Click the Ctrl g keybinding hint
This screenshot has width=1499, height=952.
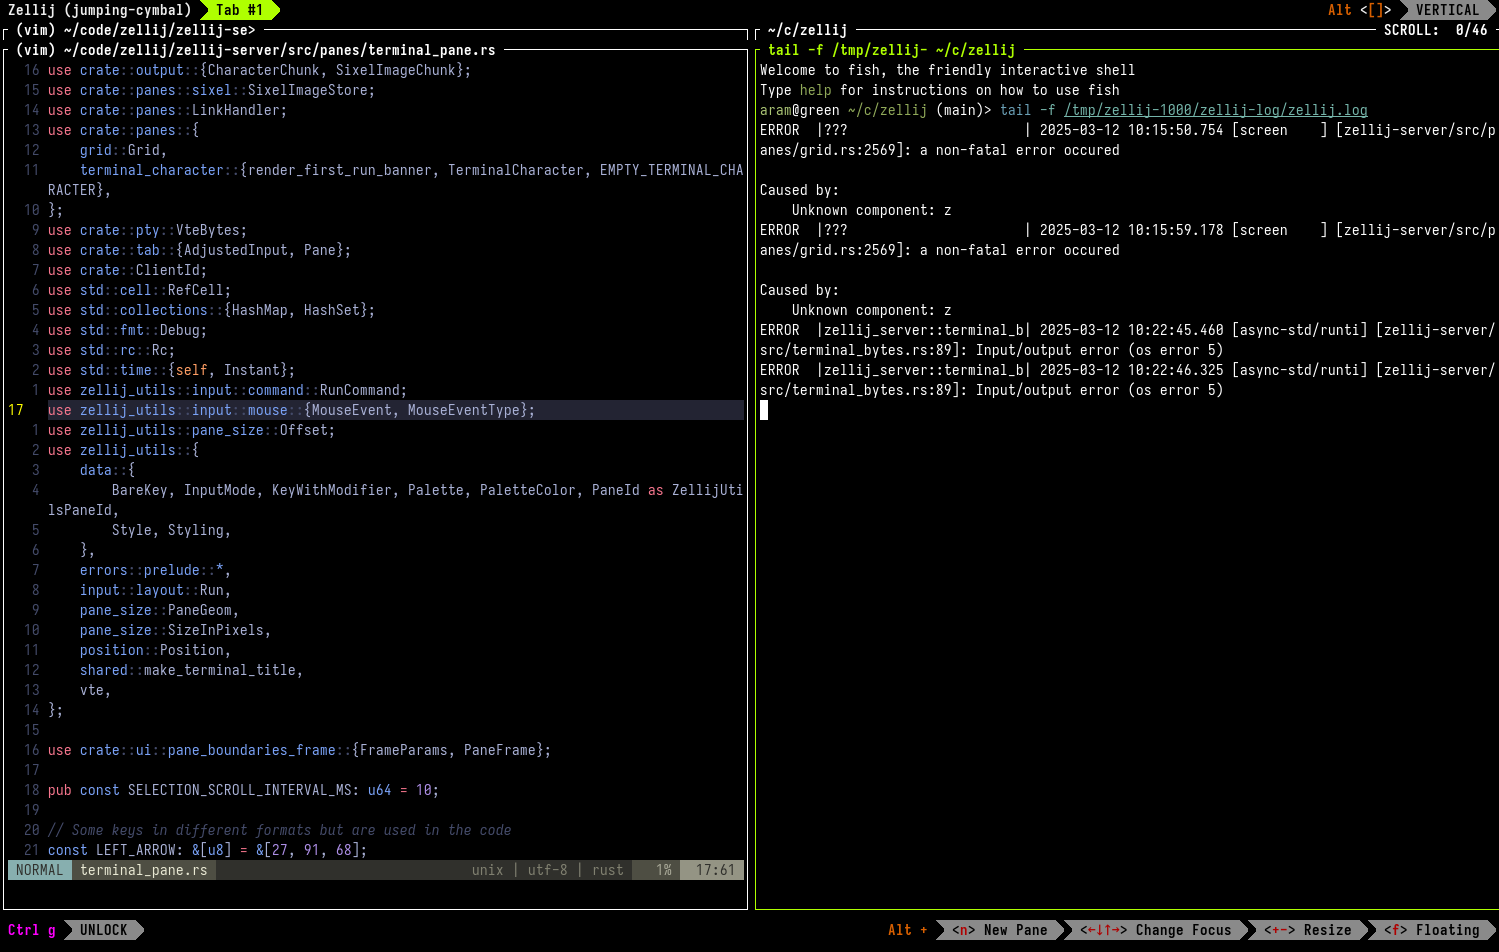click(x=32, y=930)
